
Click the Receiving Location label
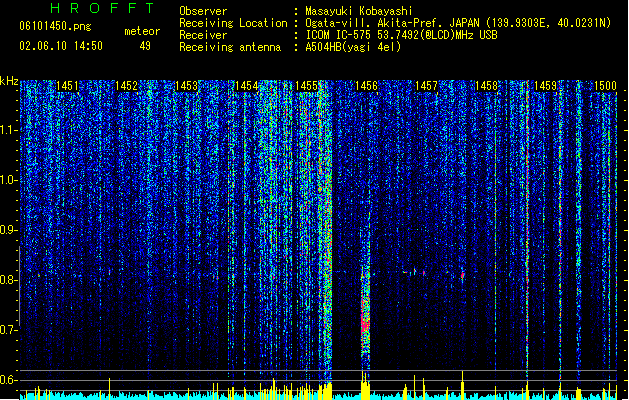[x=233, y=23]
